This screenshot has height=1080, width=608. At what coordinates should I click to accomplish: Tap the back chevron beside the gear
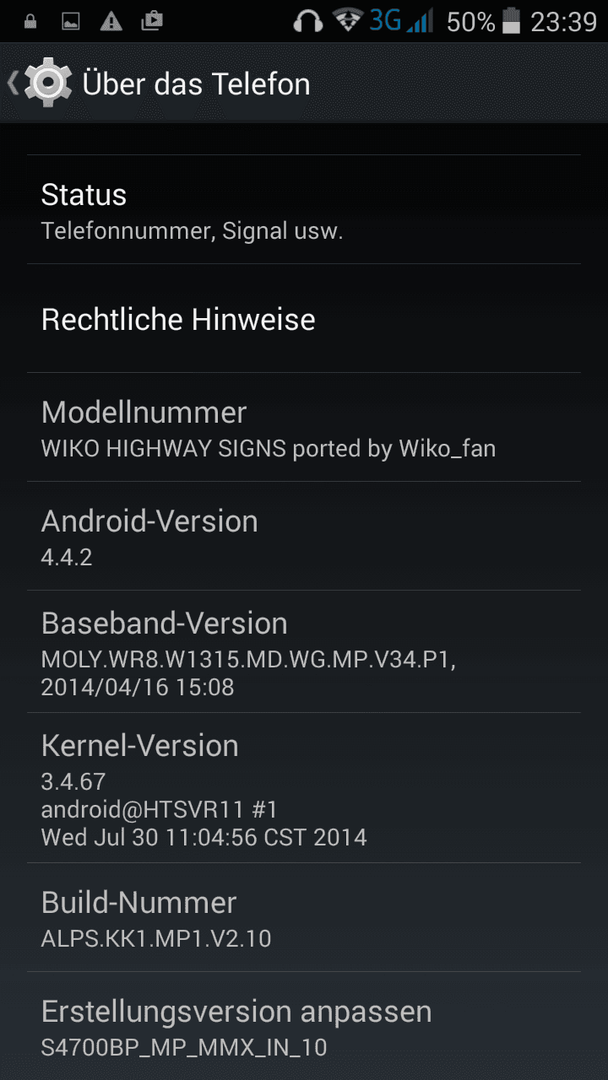pos(13,83)
